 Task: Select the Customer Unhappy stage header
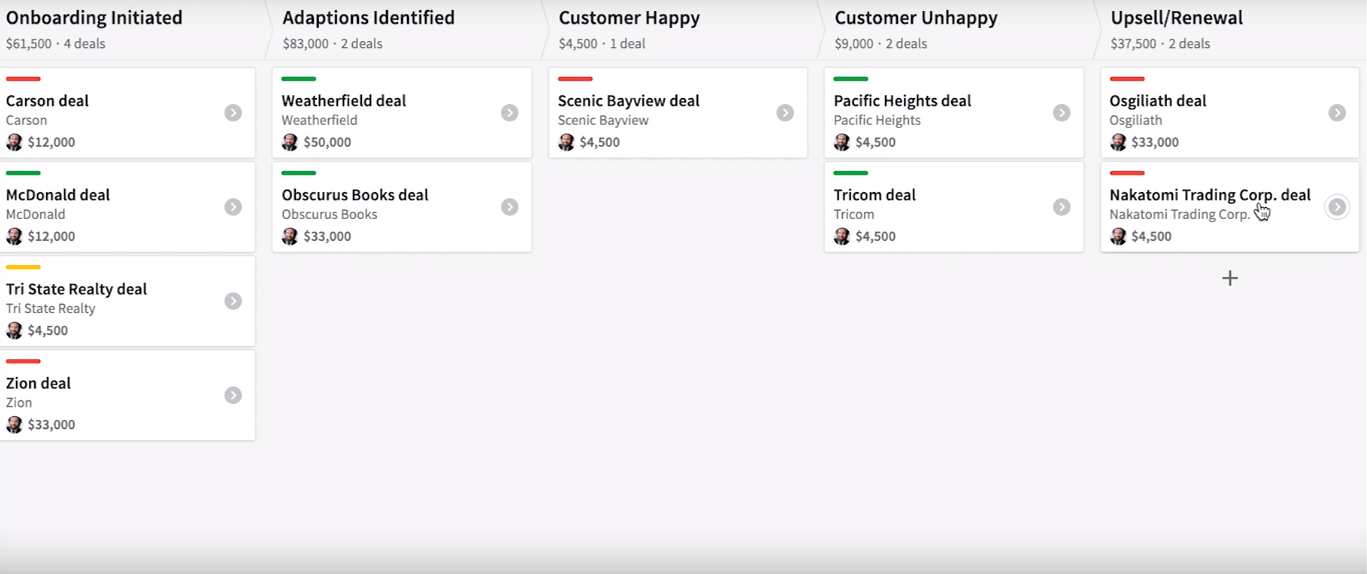click(x=915, y=18)
